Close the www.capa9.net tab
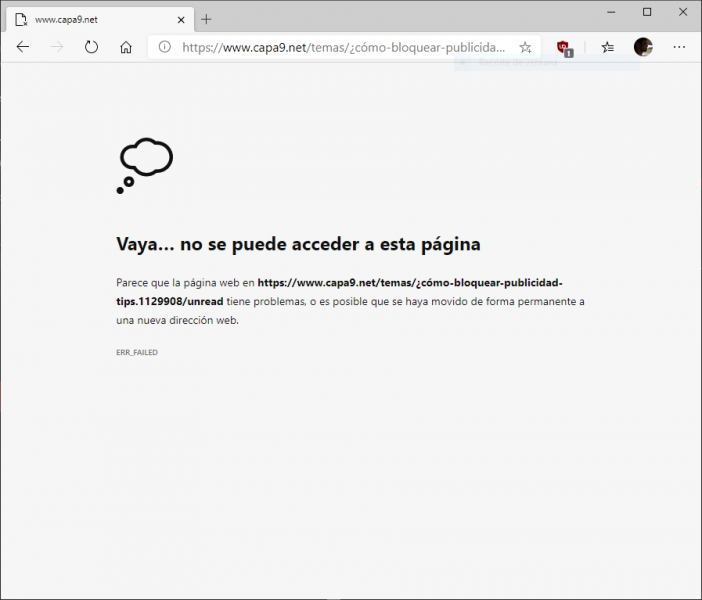Image resolution: width=702 pixels, height=600 pixels. (x=181, y=19)
